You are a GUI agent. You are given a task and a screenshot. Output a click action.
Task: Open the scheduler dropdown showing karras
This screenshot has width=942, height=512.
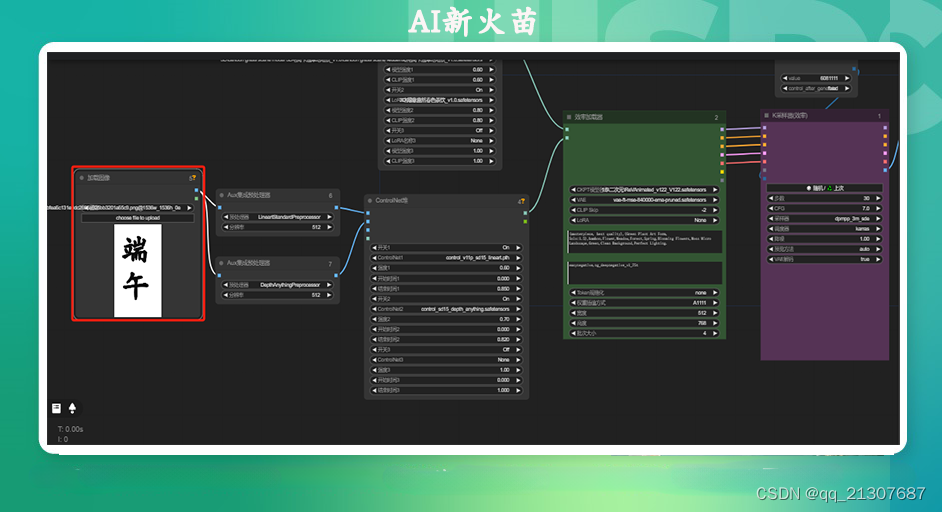824,229
